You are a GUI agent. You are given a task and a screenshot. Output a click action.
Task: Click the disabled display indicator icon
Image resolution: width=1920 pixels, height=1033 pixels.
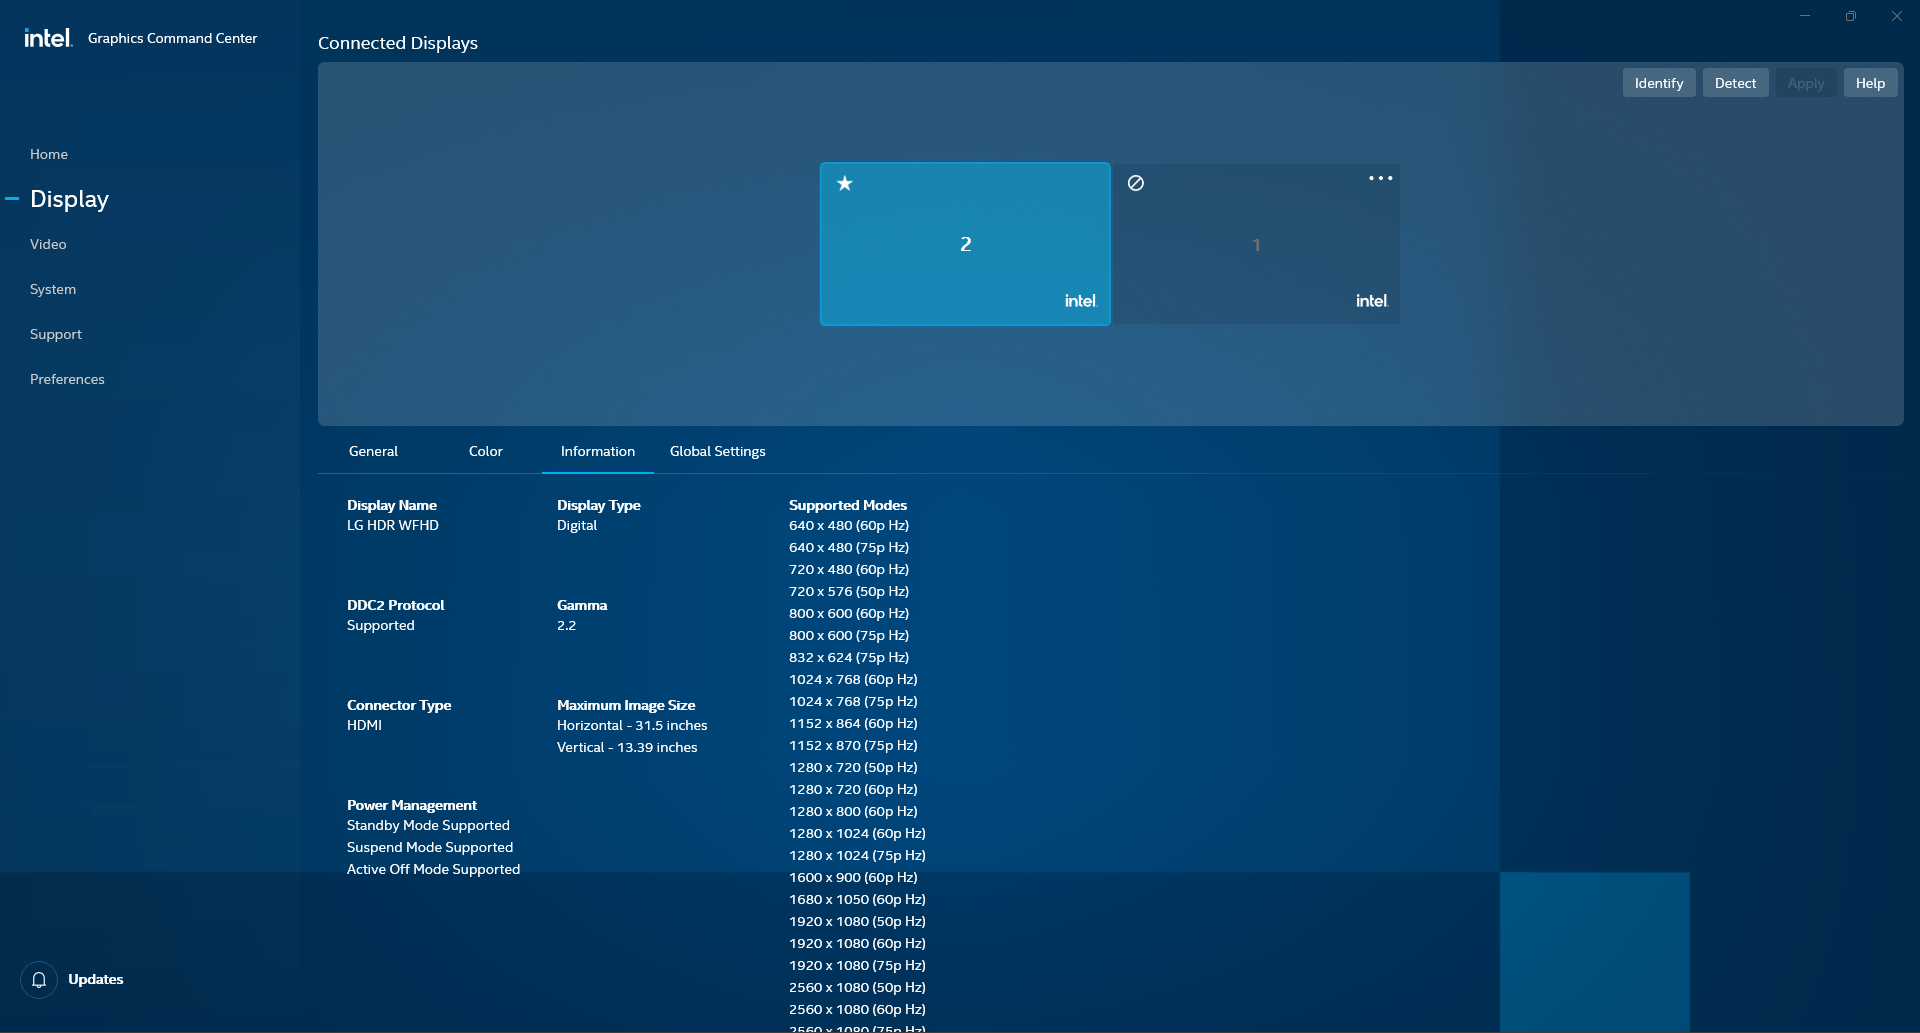click(1136, 183)
